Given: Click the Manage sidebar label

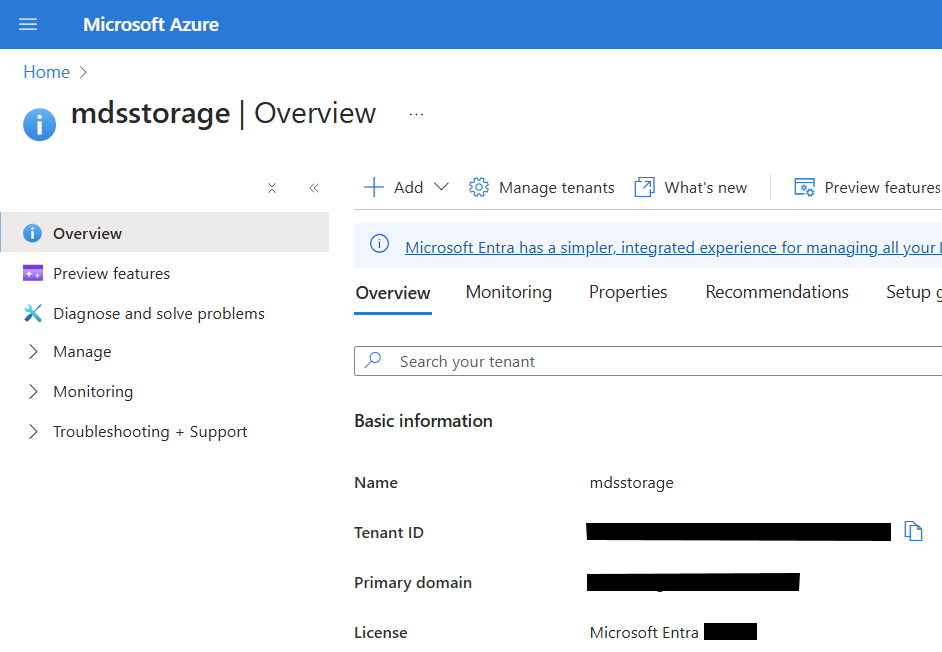Looking at the screenshot, I should 82,352.
